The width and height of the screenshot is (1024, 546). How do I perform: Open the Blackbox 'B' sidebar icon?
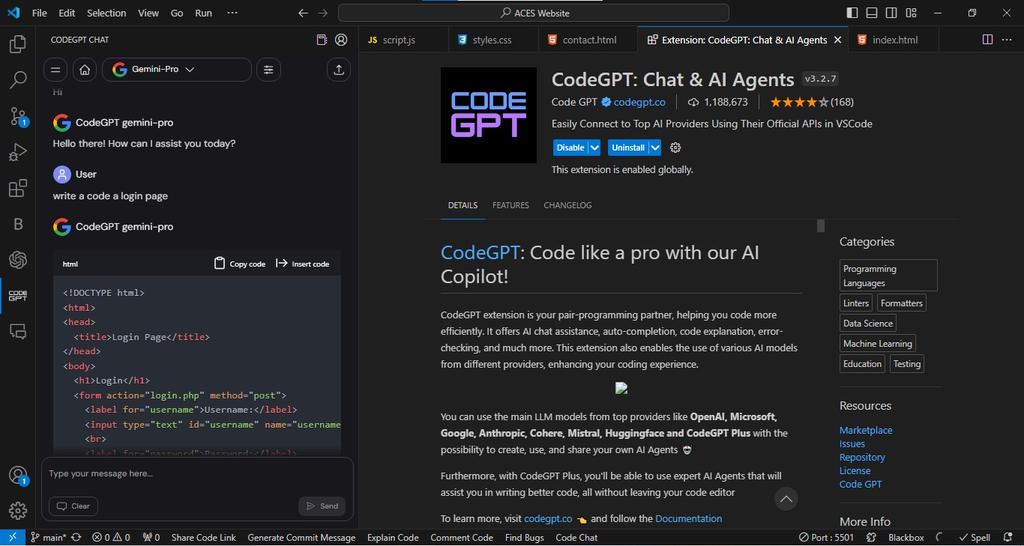tap(18, 224)
